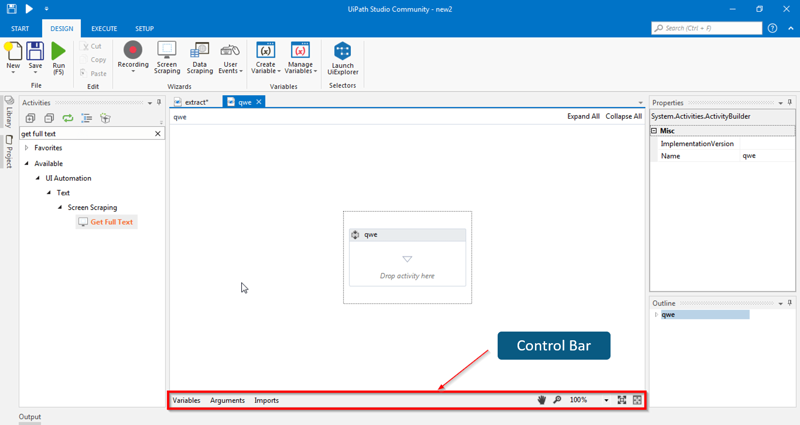Click Collapse All in the designer
Image resolution: width=800 pixels, height=425 pixels.
pyautogui.click(x=623, y=116)
